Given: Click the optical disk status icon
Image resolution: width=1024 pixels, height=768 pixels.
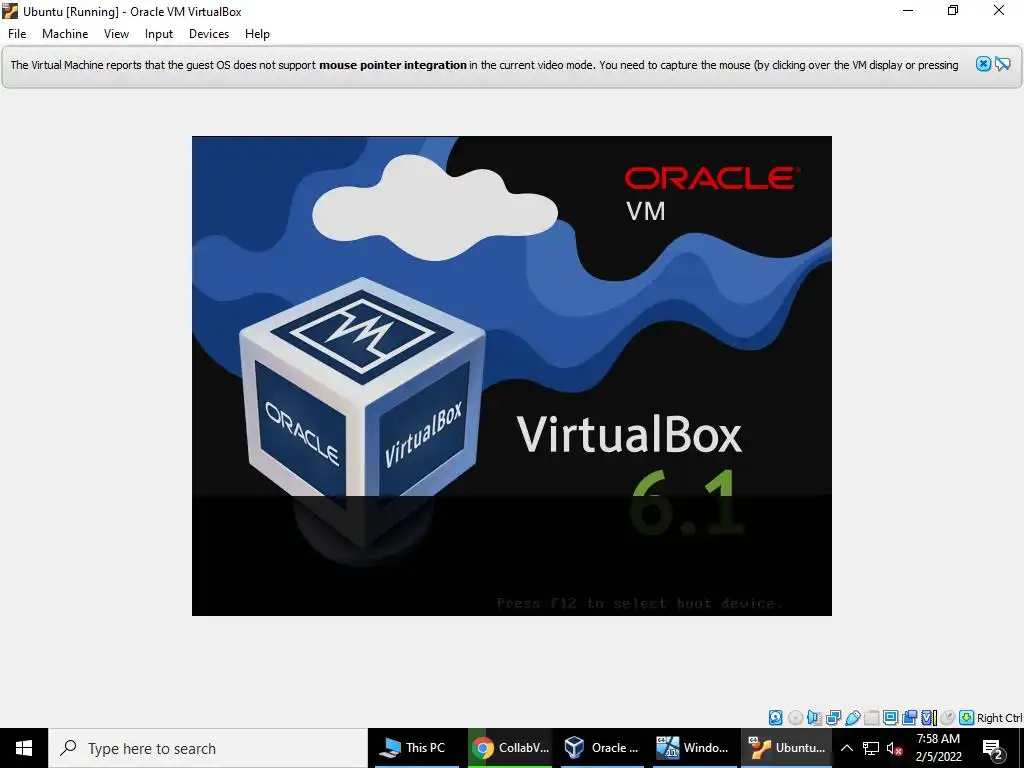Looking at the screenshot, I should click(795, 718).
